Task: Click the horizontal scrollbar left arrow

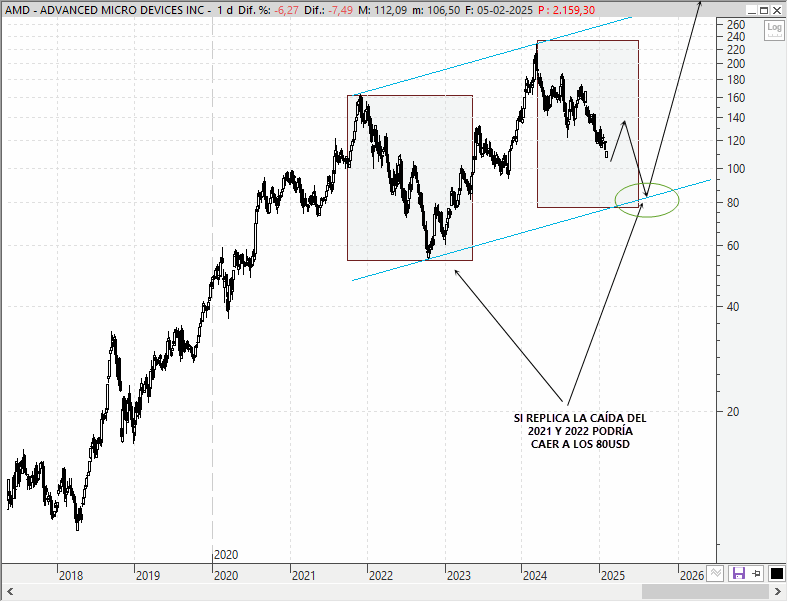Action: pos(9,591)
